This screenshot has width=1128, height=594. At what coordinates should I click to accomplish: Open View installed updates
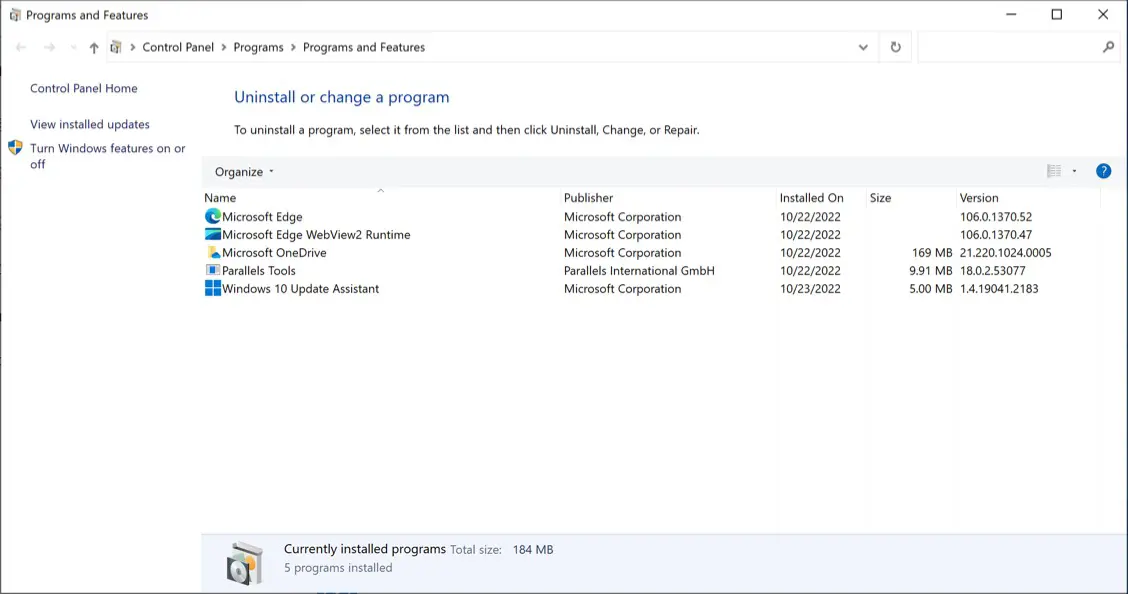tap(90, 124)
